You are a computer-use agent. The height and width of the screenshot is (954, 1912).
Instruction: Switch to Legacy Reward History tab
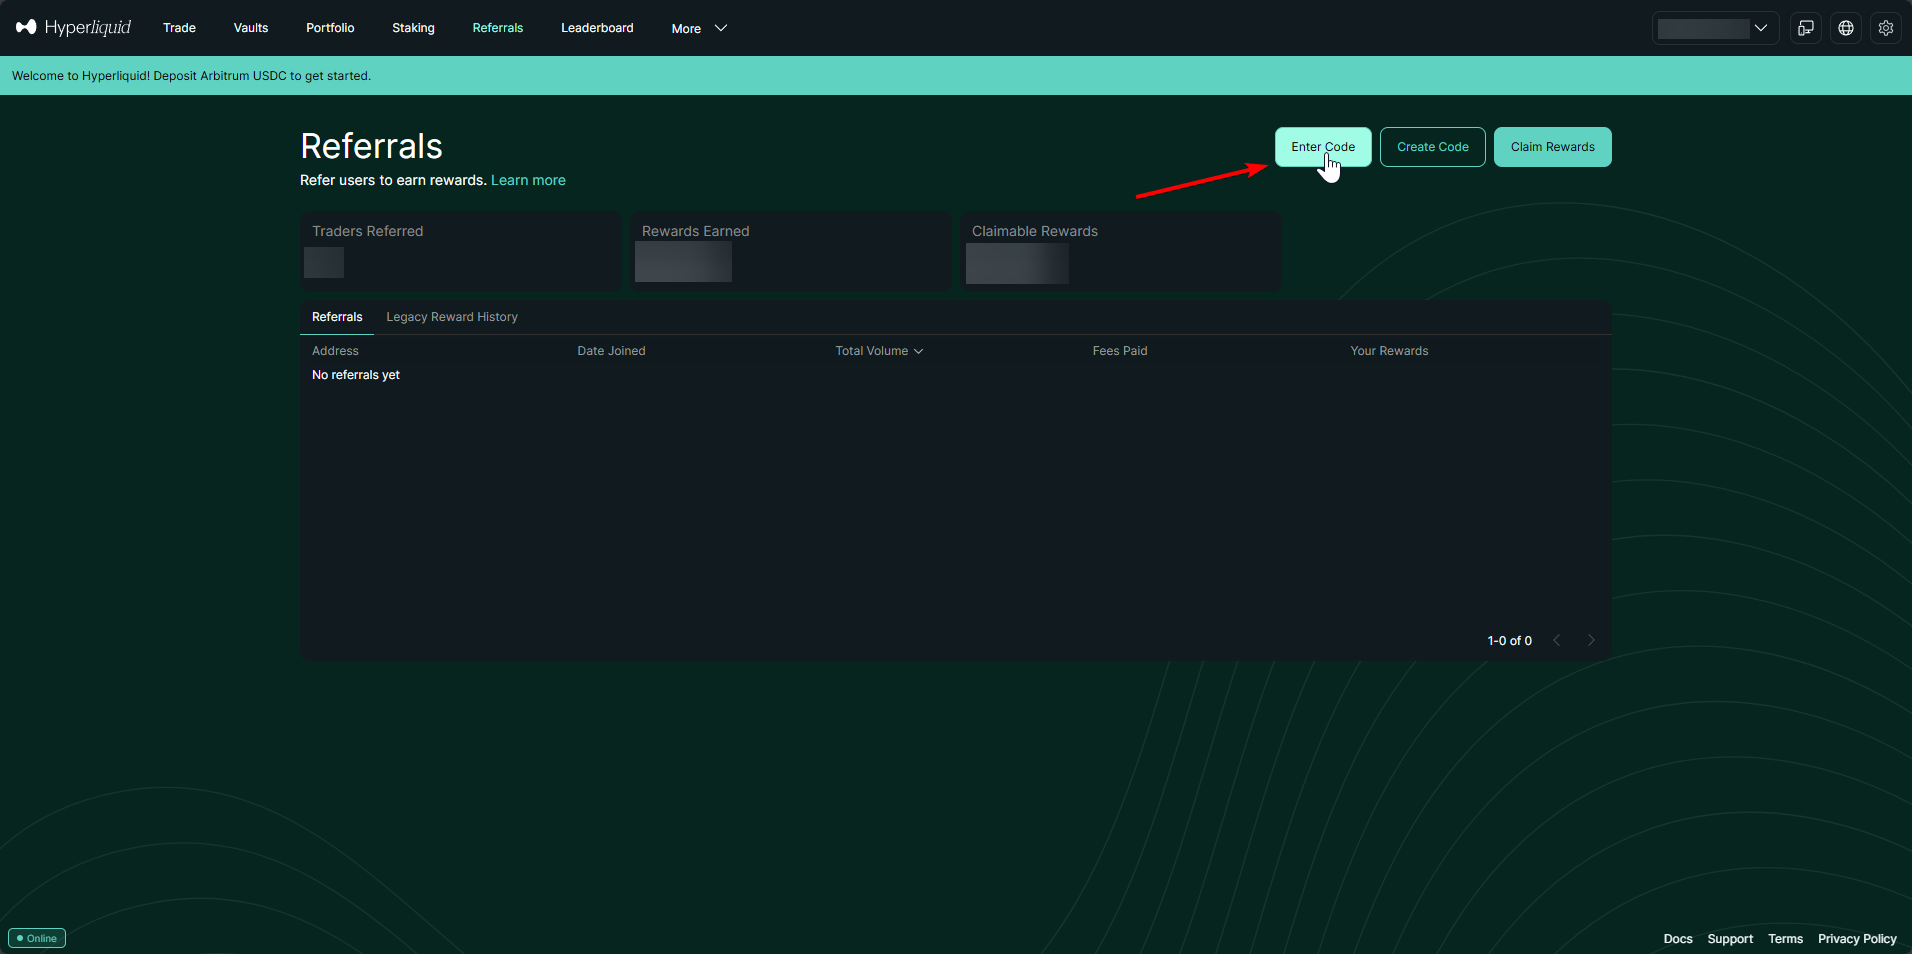tap(452, 317)
